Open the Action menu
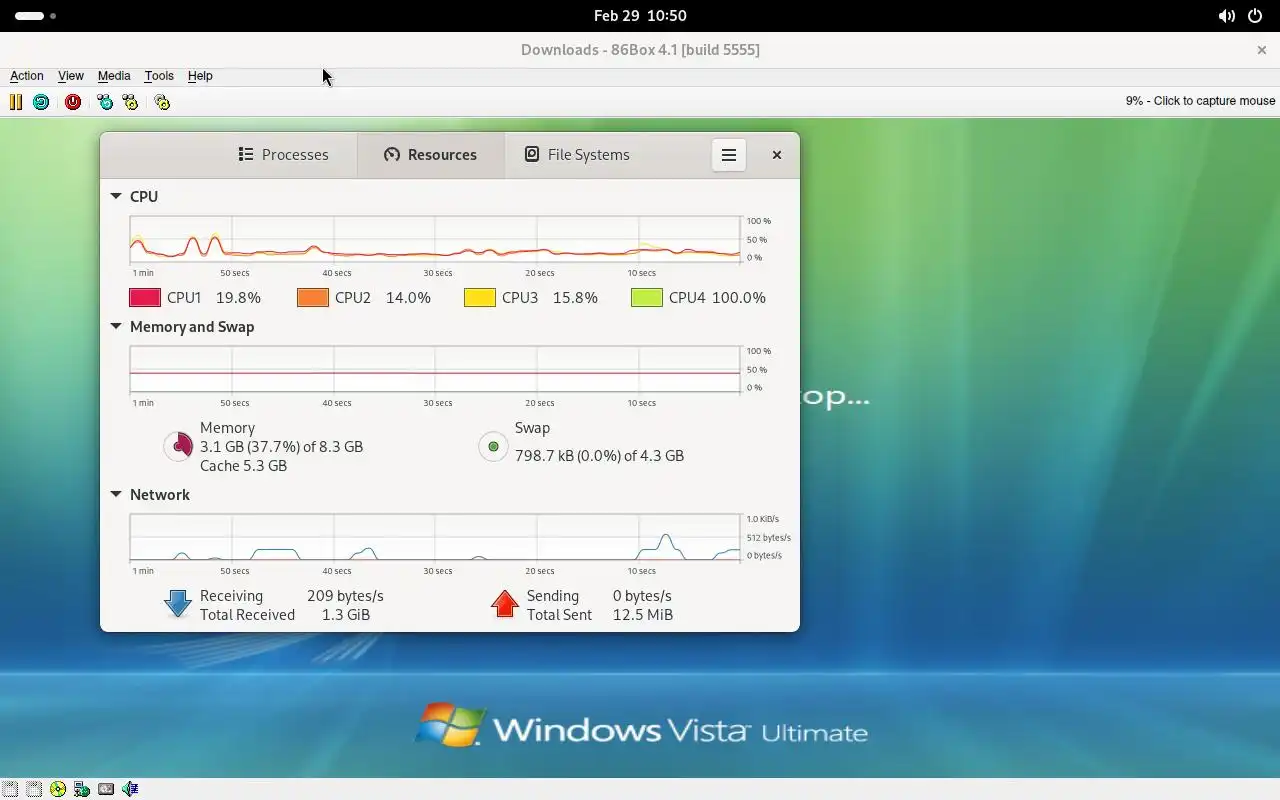 pyautogui.click(x=27, y=76)
